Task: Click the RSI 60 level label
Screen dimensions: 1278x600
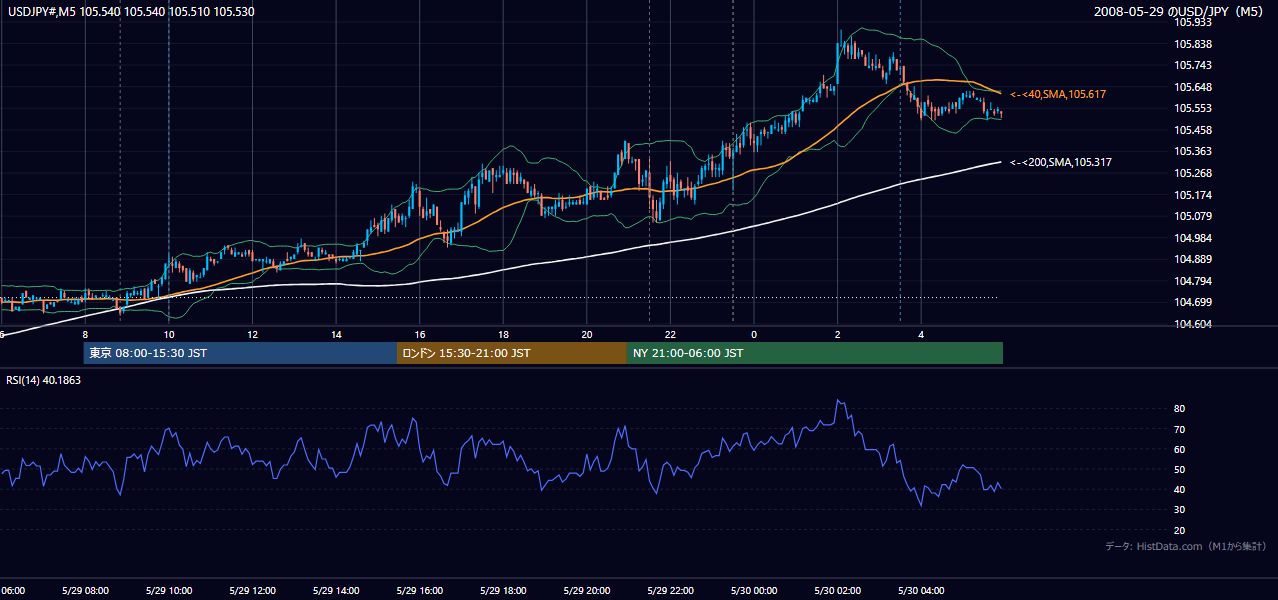Action: (x=1179, y=449)
